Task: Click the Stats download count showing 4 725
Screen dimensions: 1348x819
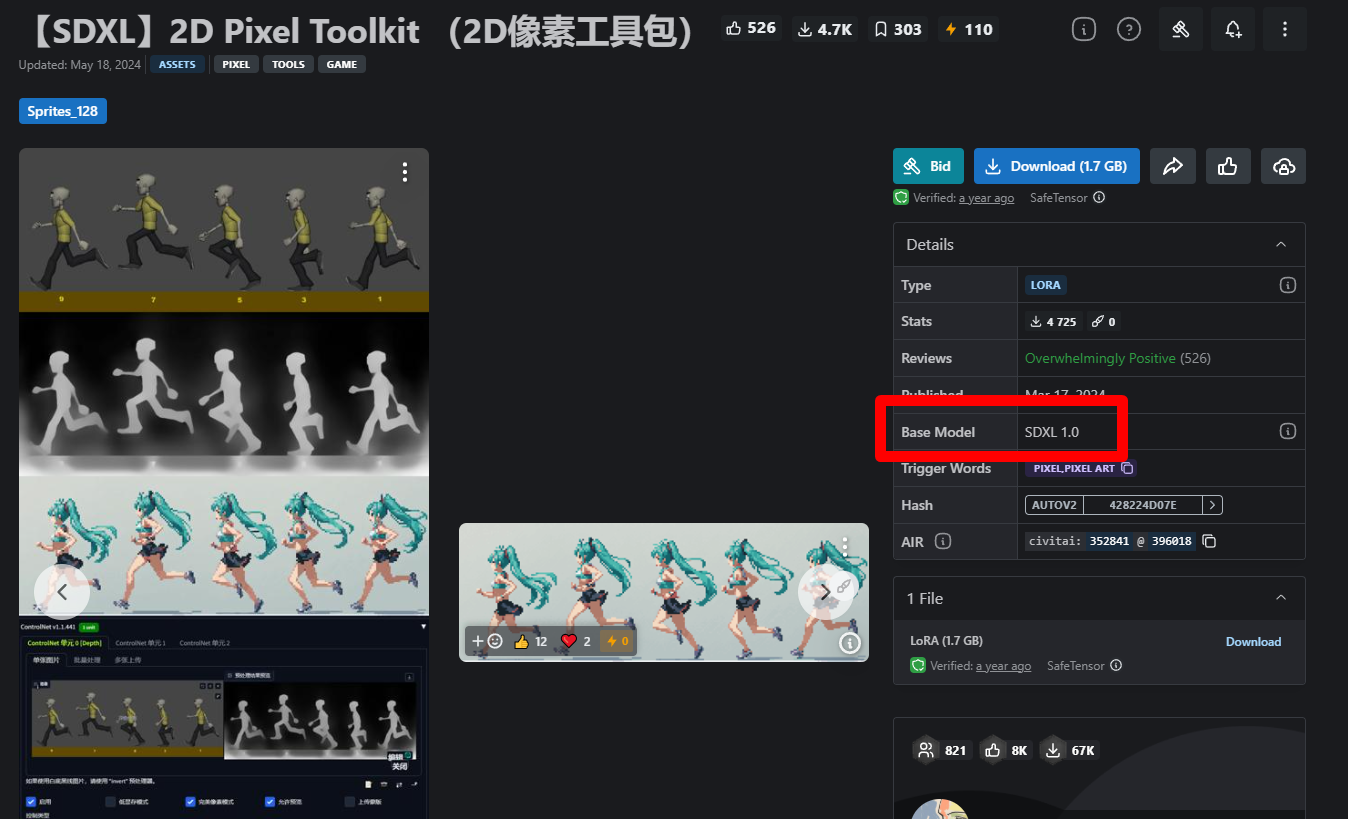Action: coord(1054,322)
